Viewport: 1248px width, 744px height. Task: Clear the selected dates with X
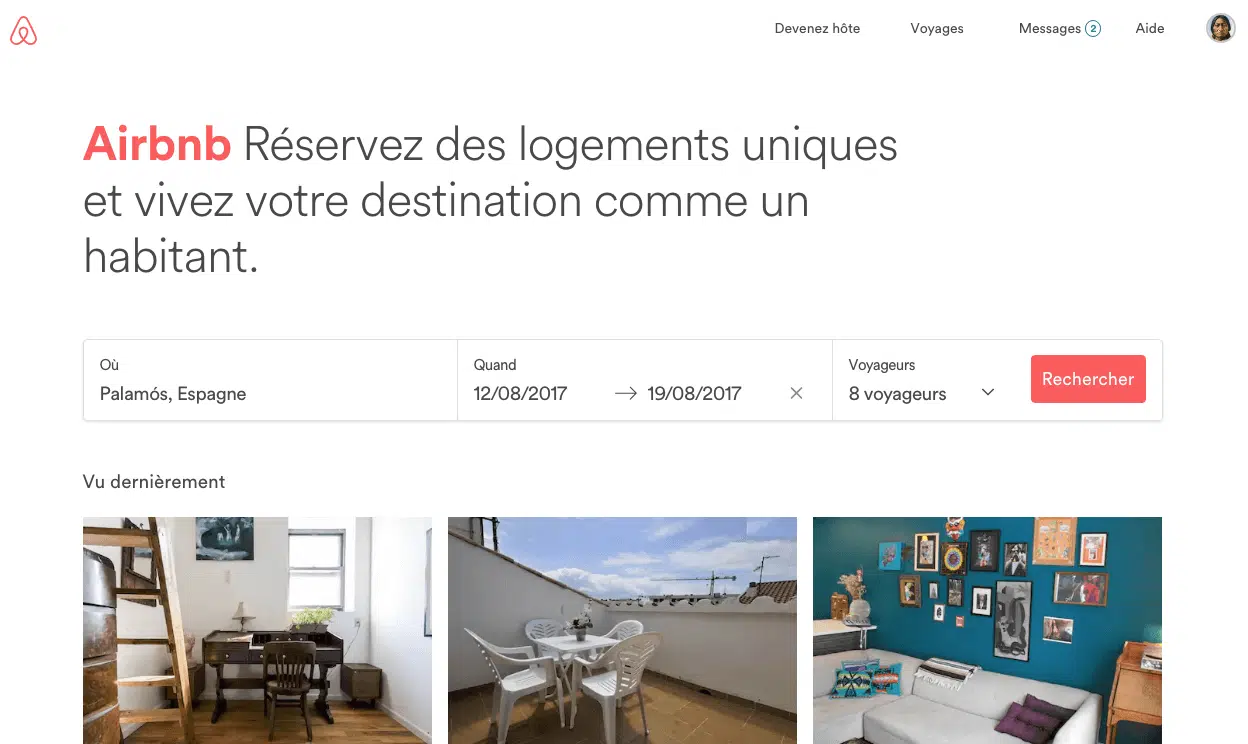click(x=796, y=393)
